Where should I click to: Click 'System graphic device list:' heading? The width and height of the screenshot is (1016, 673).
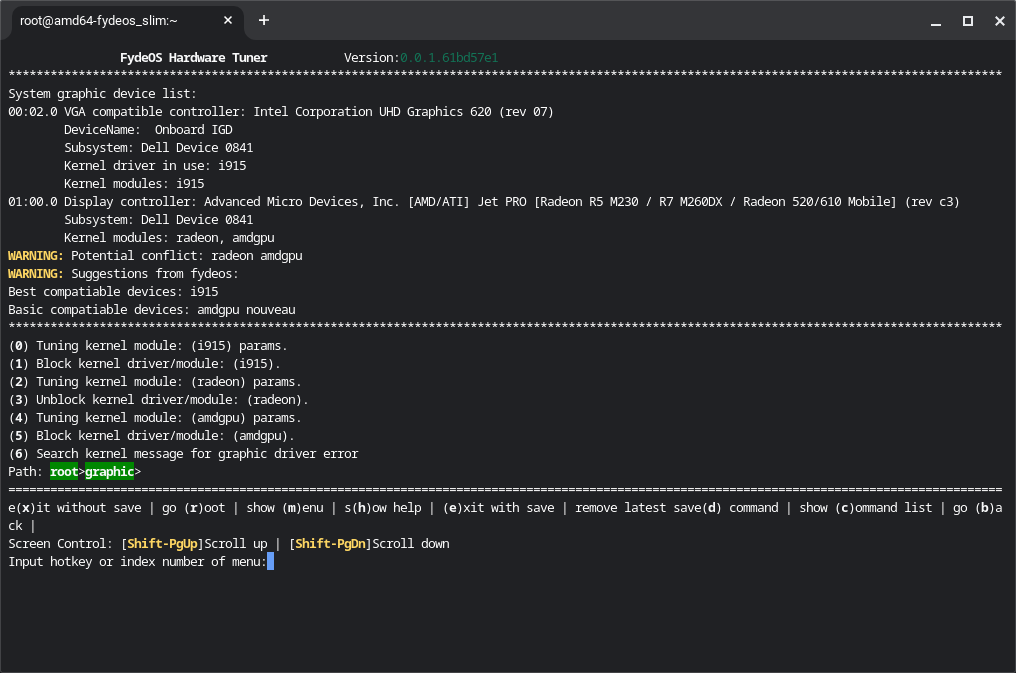[102, 94]
